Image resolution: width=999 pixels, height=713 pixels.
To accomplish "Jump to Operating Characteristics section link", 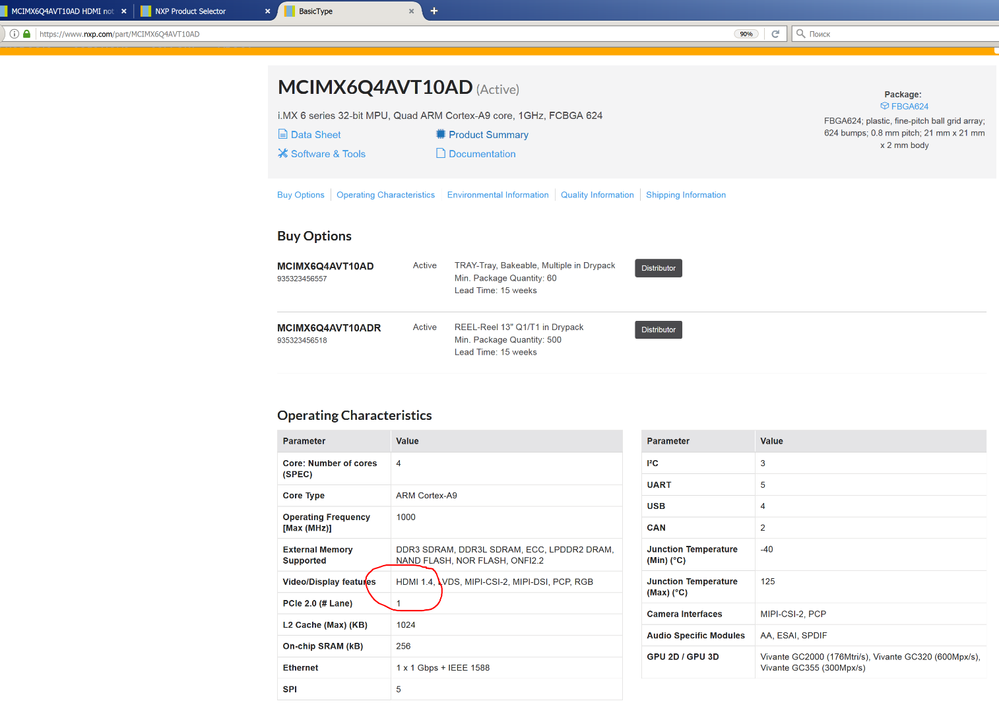I will [385, 195].
